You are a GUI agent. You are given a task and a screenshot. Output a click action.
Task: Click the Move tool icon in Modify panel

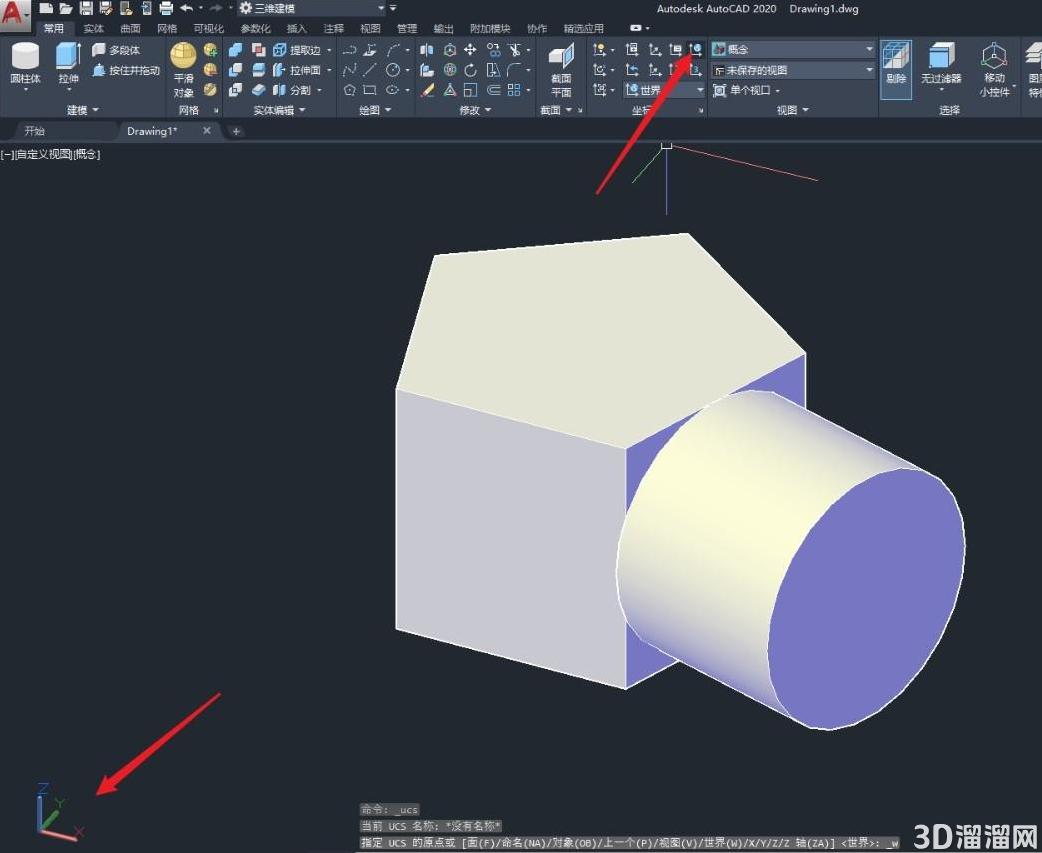470,50
